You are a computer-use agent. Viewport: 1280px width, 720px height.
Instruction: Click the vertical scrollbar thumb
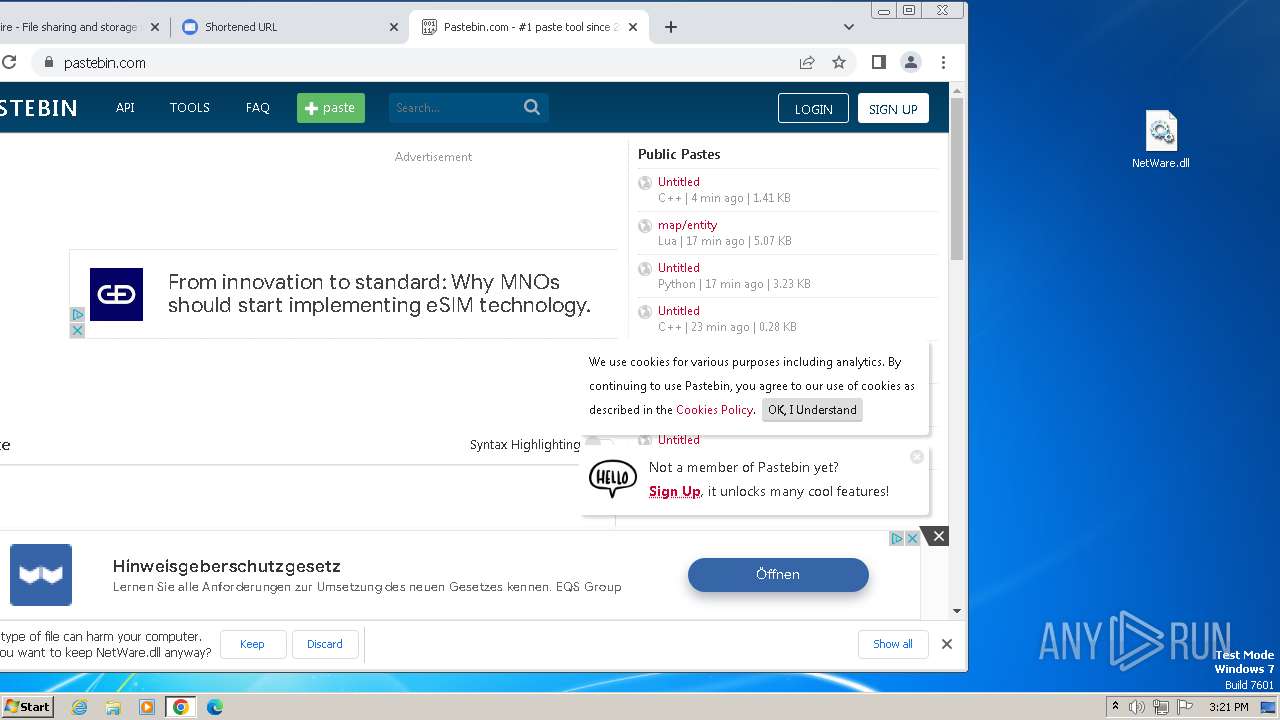coord(957,179)
